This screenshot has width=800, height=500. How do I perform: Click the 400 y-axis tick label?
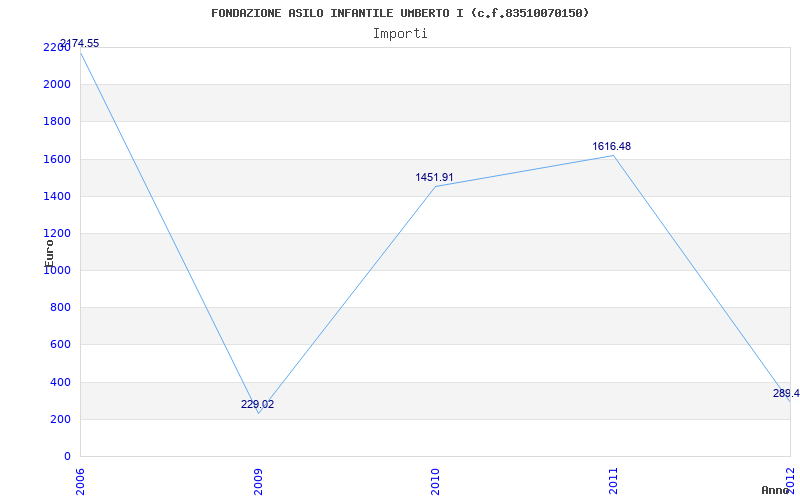(60, 382)
